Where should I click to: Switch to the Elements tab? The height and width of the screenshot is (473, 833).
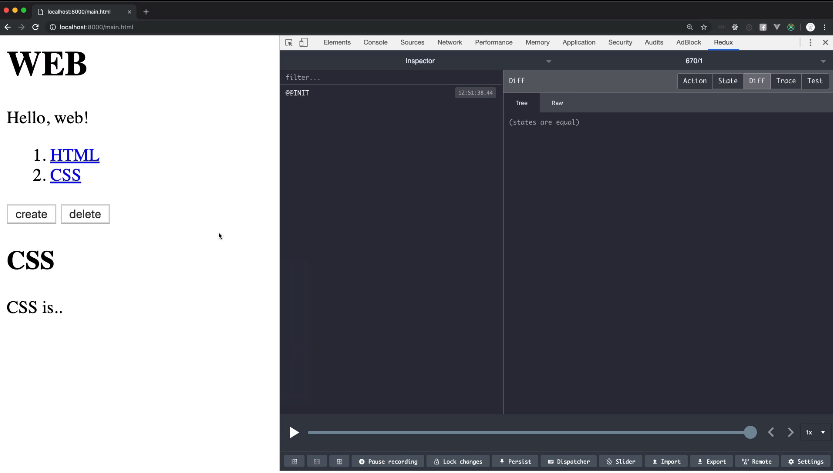337,43
